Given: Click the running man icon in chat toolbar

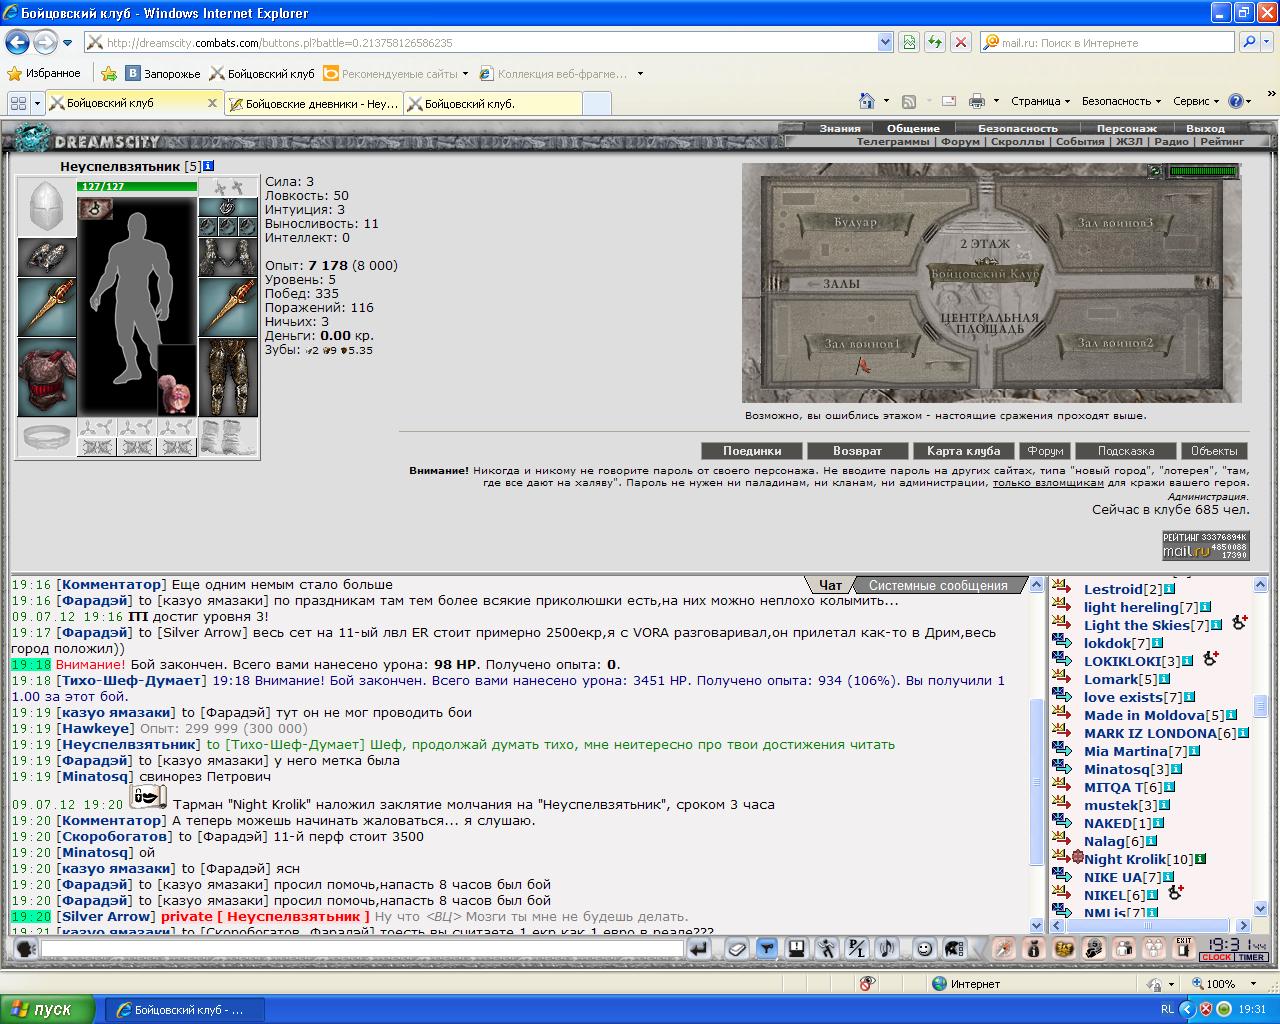Looking at the screenshot, I should pos(827,948).
